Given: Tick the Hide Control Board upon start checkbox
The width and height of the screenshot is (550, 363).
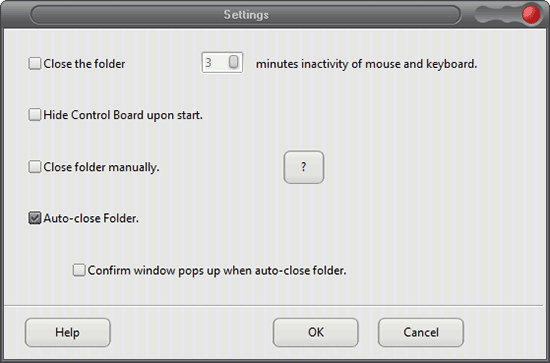Looking at the screenshot, I should tap(34, 115).
